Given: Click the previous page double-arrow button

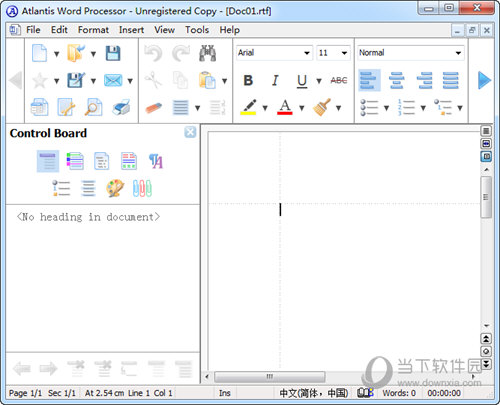Looking at the screenshot, I should [486, 339].
